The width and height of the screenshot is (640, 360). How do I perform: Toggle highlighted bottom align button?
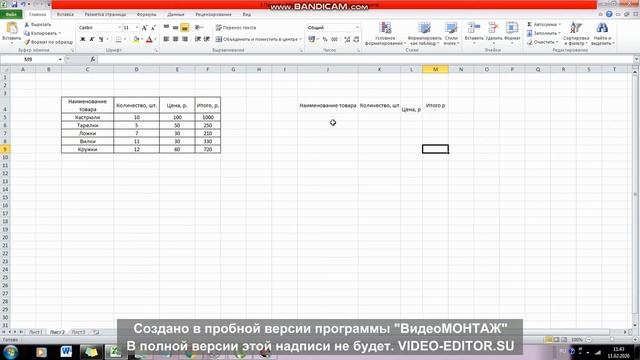(x=184, y=27)
